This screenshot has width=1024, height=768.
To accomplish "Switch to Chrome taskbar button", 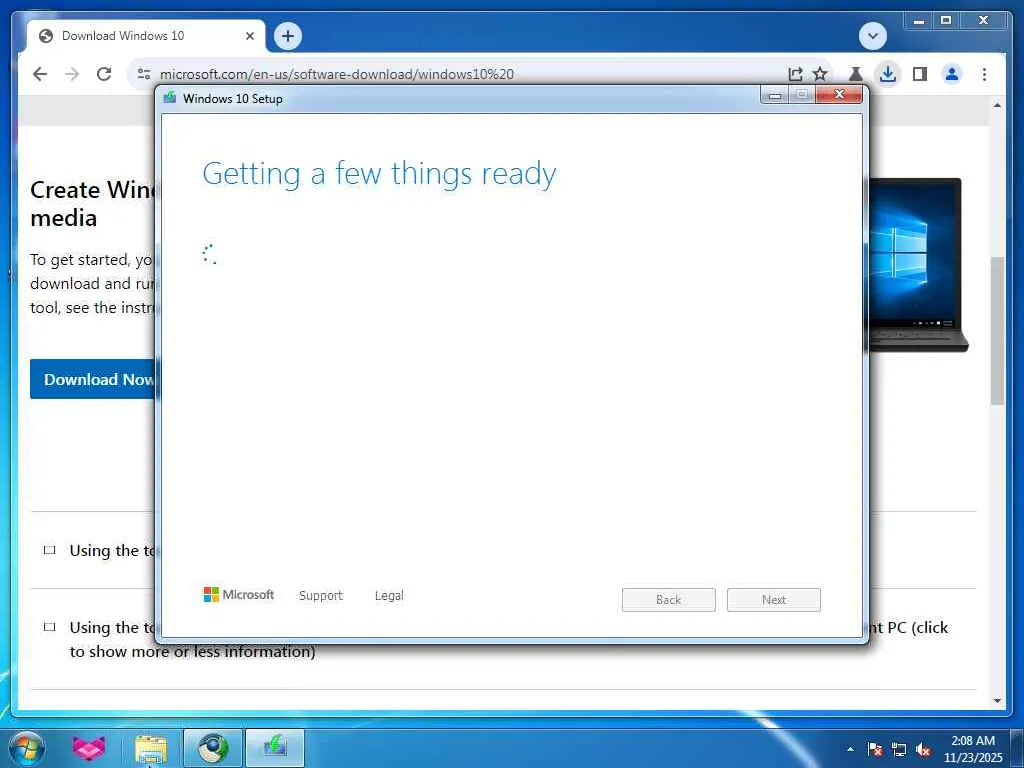I will click(213, 748).
